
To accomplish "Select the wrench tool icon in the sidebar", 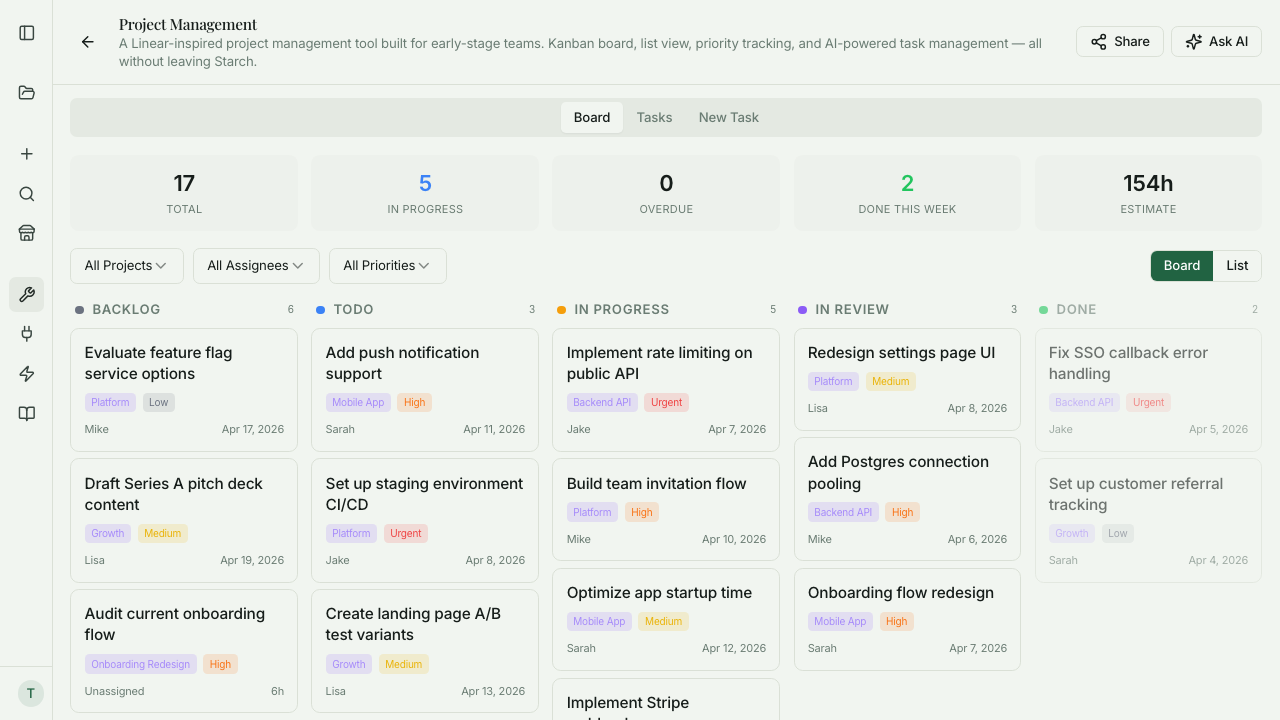I will coord(26,294).
